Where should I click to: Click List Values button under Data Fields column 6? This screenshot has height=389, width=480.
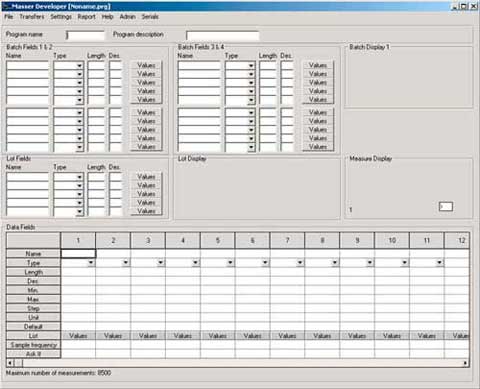pyautogui.click(x=252, y=336)
